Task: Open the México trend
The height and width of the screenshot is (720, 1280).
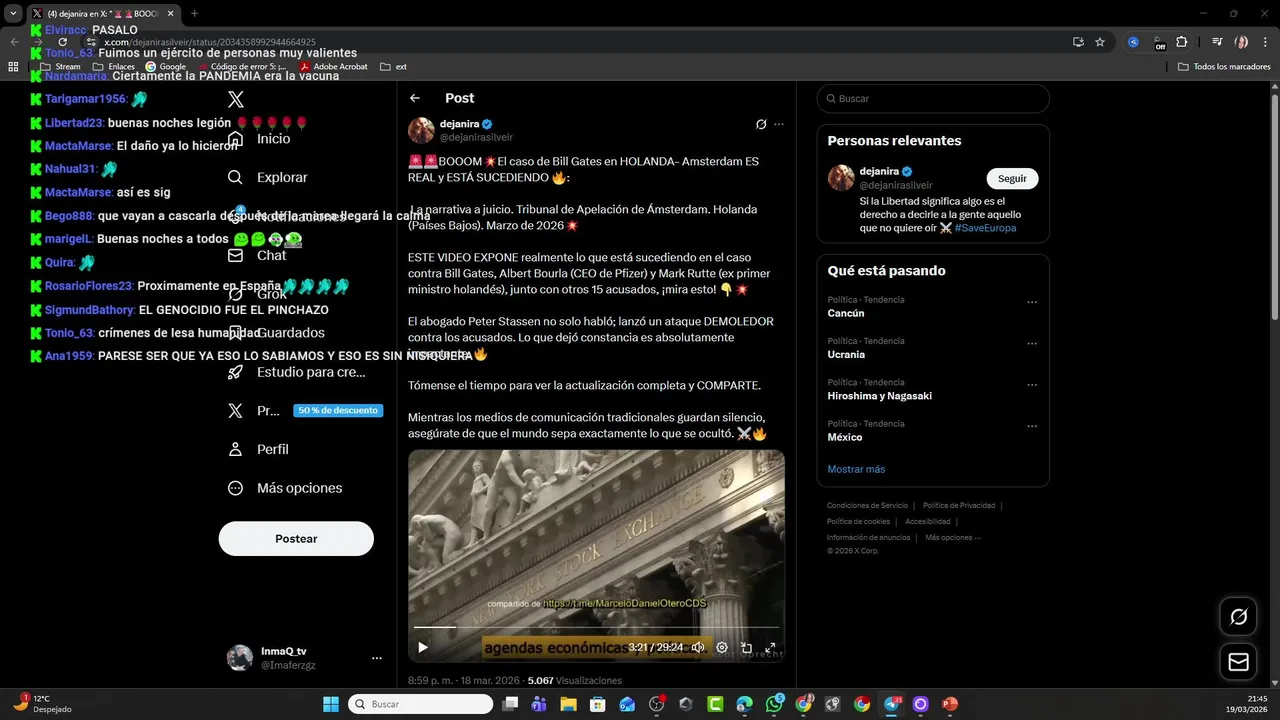Action: 845,437
